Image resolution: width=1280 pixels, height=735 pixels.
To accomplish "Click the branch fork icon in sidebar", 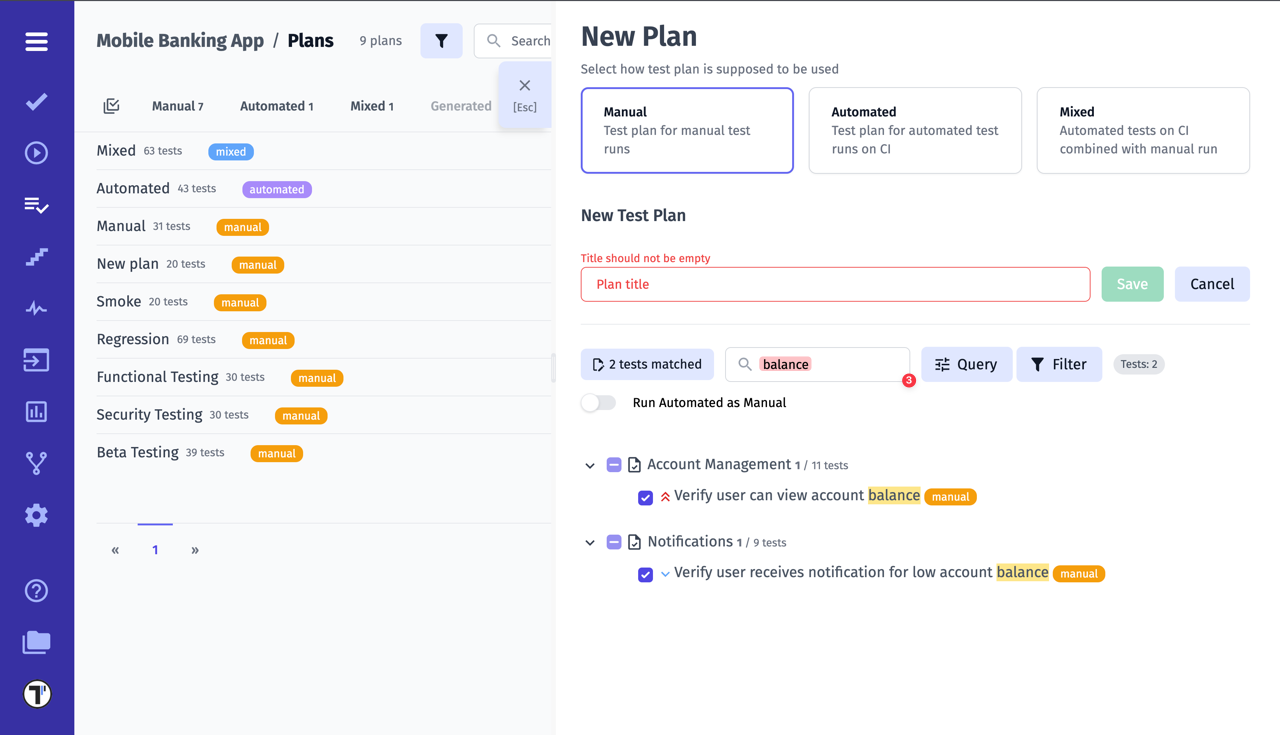I will pyautogui.click(x=37, y=463).
